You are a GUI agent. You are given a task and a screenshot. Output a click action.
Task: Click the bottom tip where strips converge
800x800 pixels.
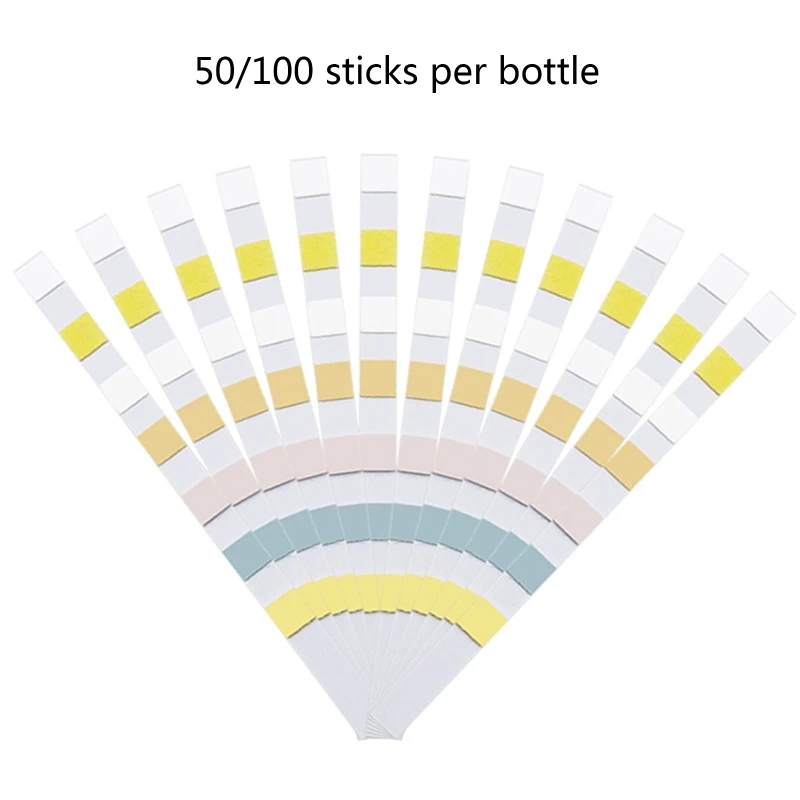coord(379,733)
